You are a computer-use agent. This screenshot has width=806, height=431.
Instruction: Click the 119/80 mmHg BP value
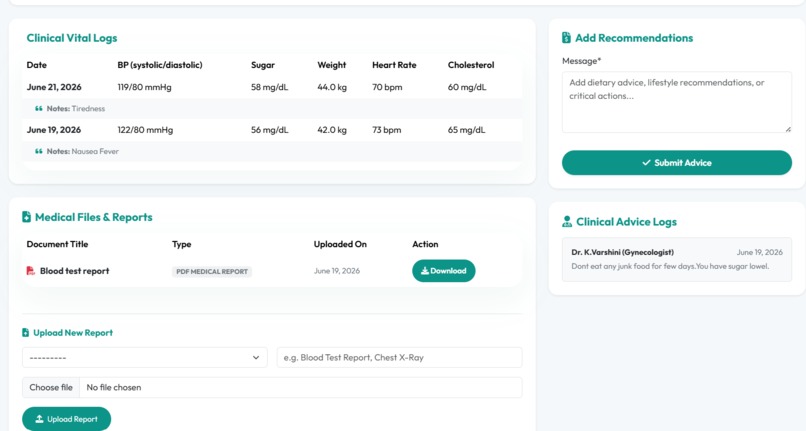tap(144, 87)
